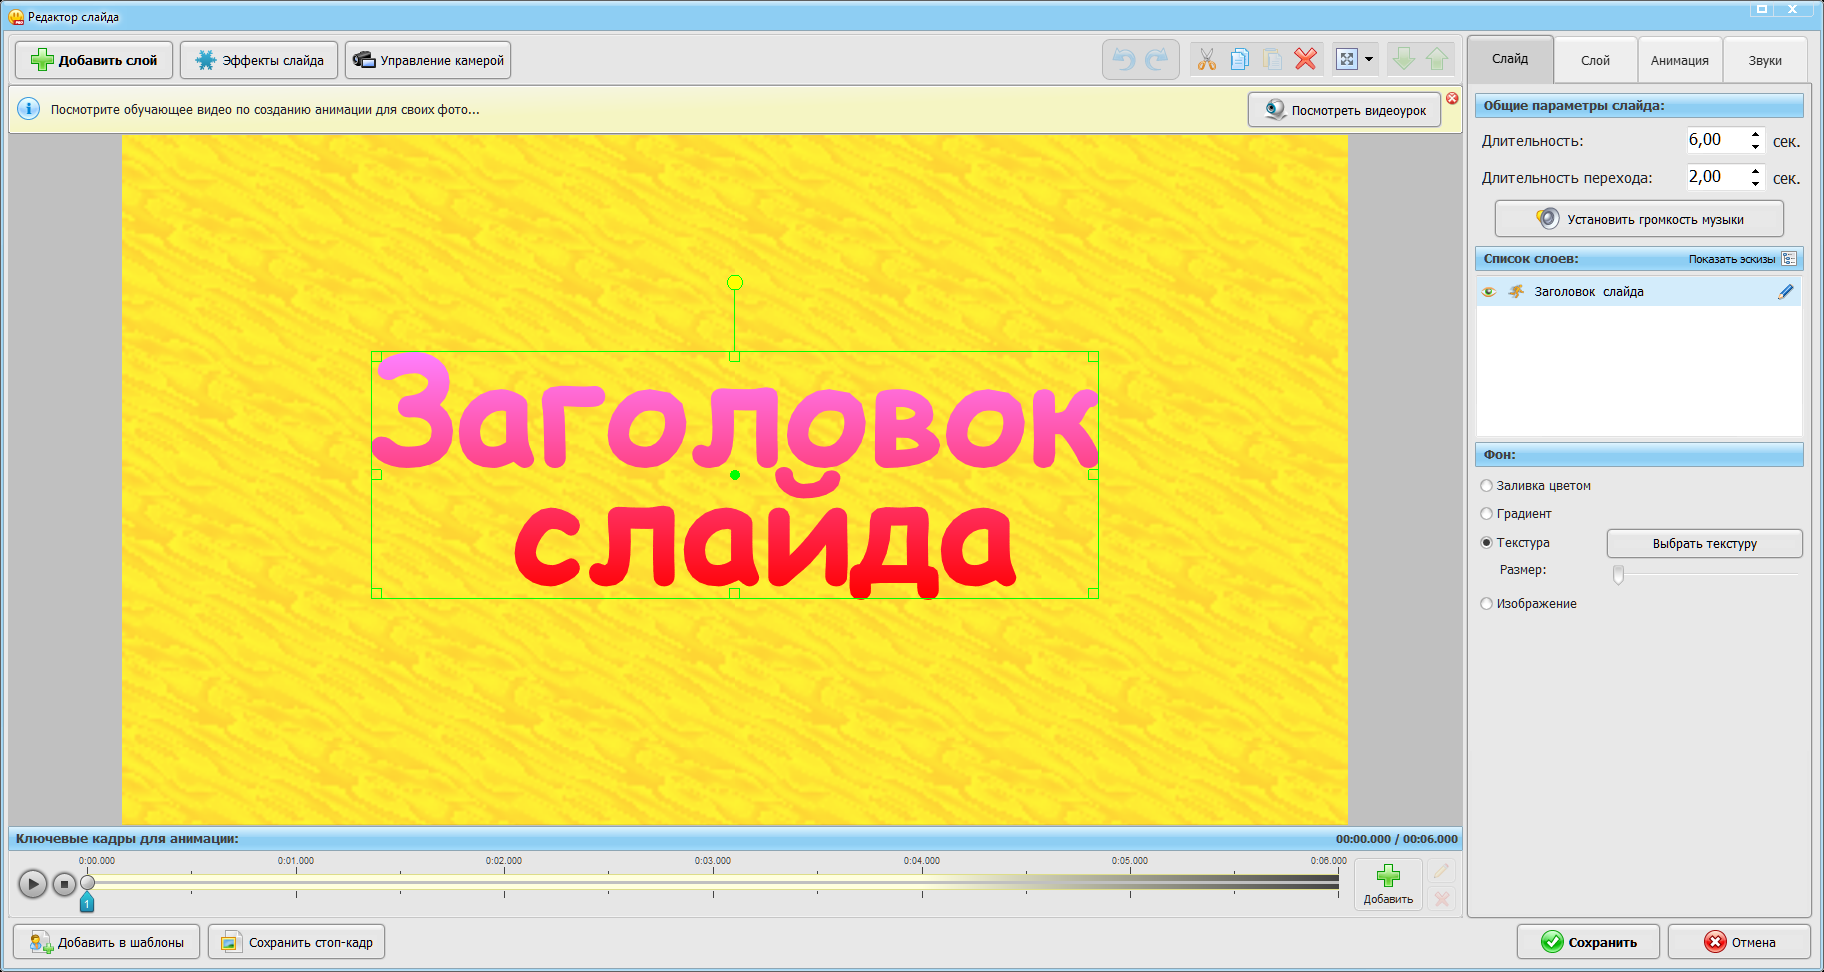
Task: Click the edit keyframe pencil icon
Action: coord(1441,872)
